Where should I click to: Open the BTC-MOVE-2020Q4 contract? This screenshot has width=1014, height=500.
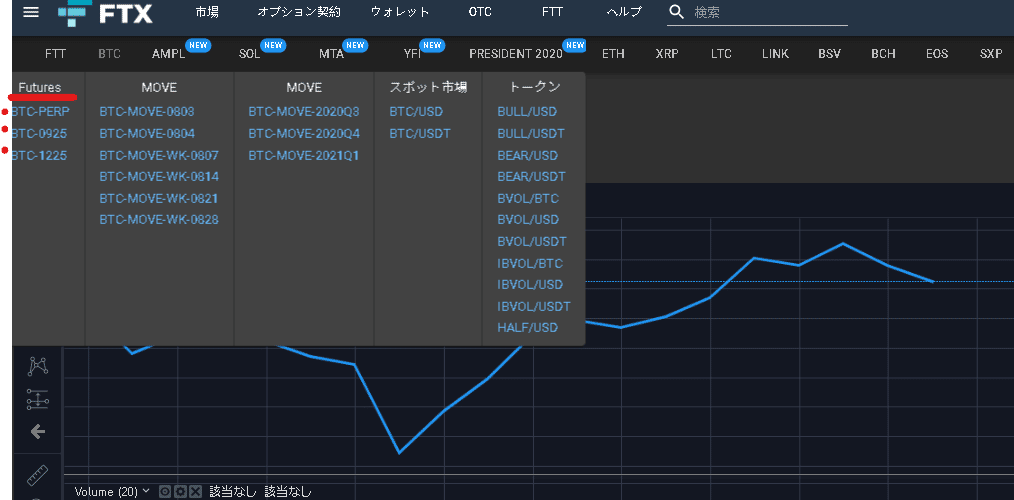coord(304,134)
